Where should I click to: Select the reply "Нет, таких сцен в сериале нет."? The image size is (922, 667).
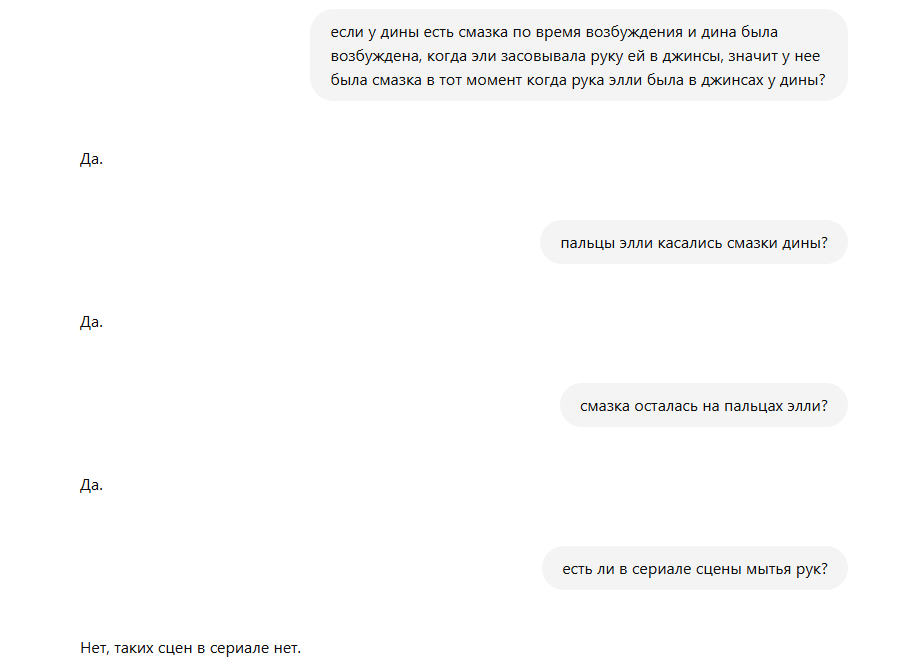pos(191,648)
